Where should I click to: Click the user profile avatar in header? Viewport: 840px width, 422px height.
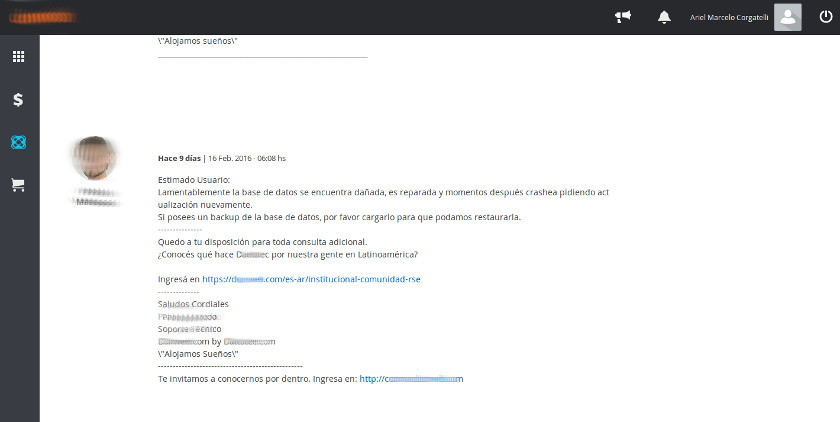point(788,17)
